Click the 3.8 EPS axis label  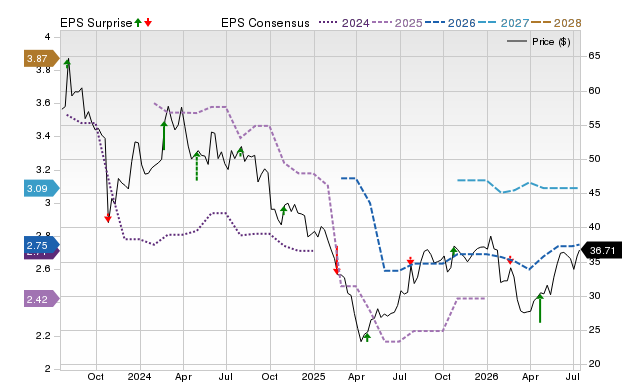point(43,70)
